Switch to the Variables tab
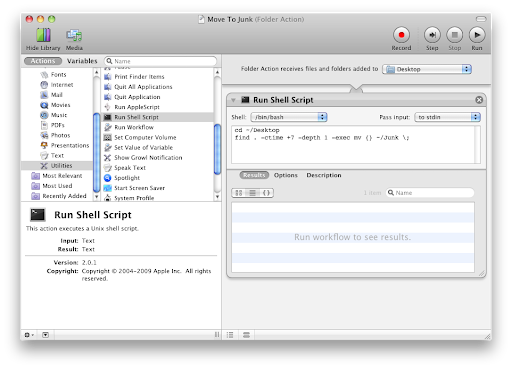Image resolution: width=512 pixels, height=369 pixels. pos(82,61)
